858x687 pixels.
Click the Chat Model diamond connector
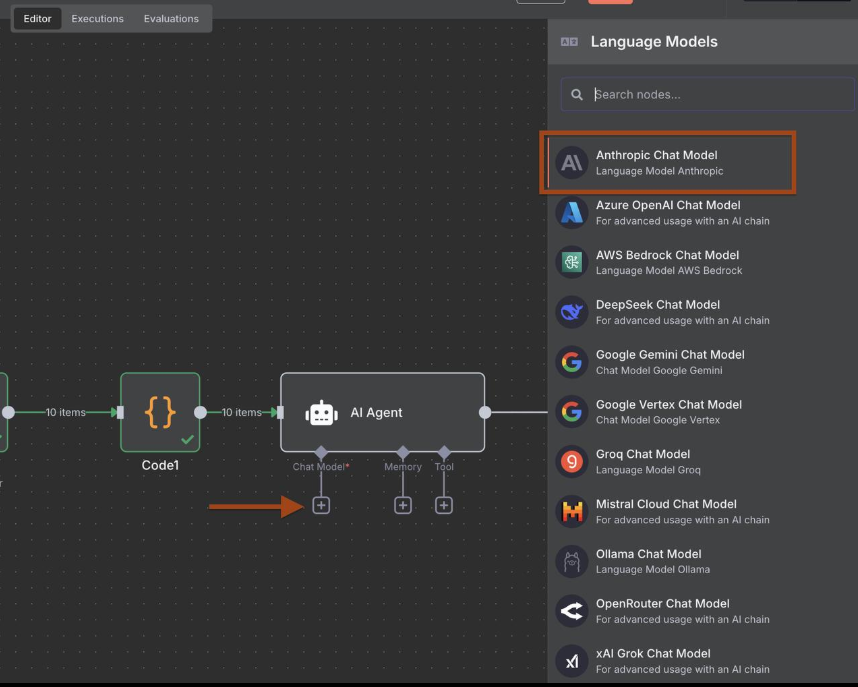[x=321, y=452]
